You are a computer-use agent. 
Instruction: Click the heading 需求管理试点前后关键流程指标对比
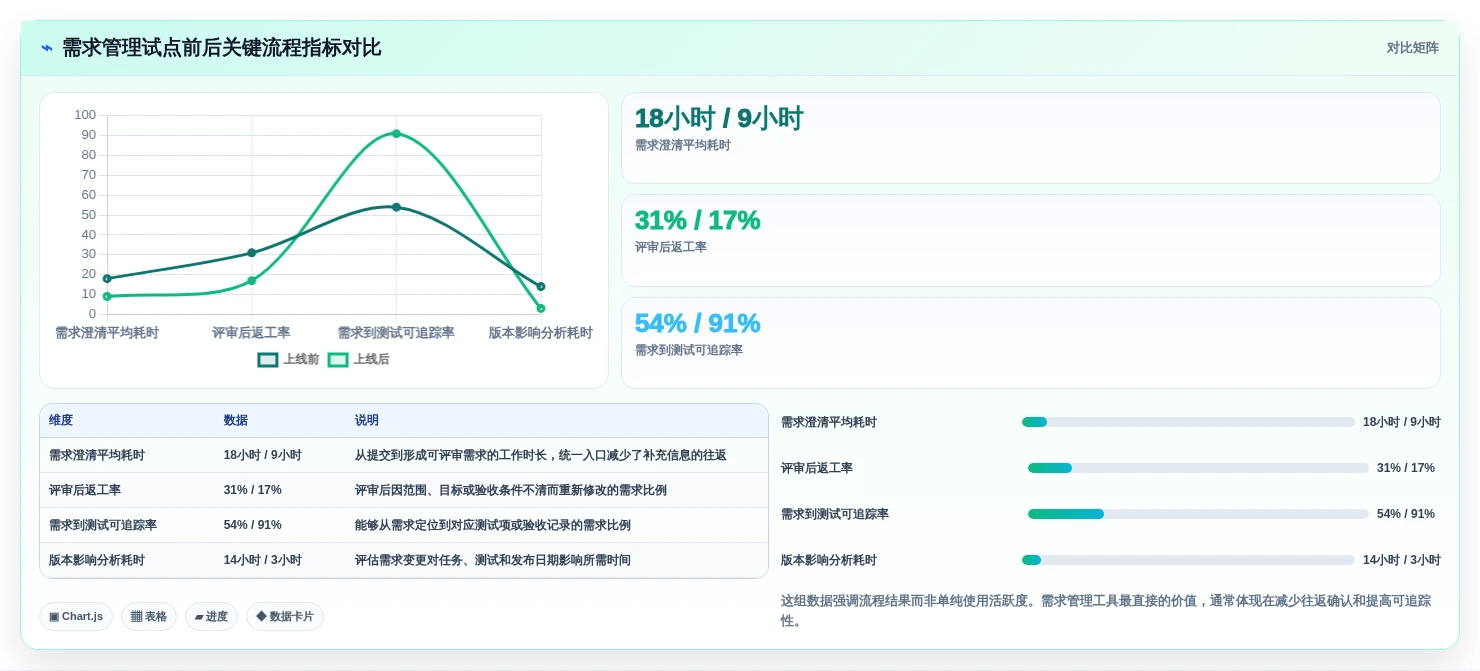[222, 48]
